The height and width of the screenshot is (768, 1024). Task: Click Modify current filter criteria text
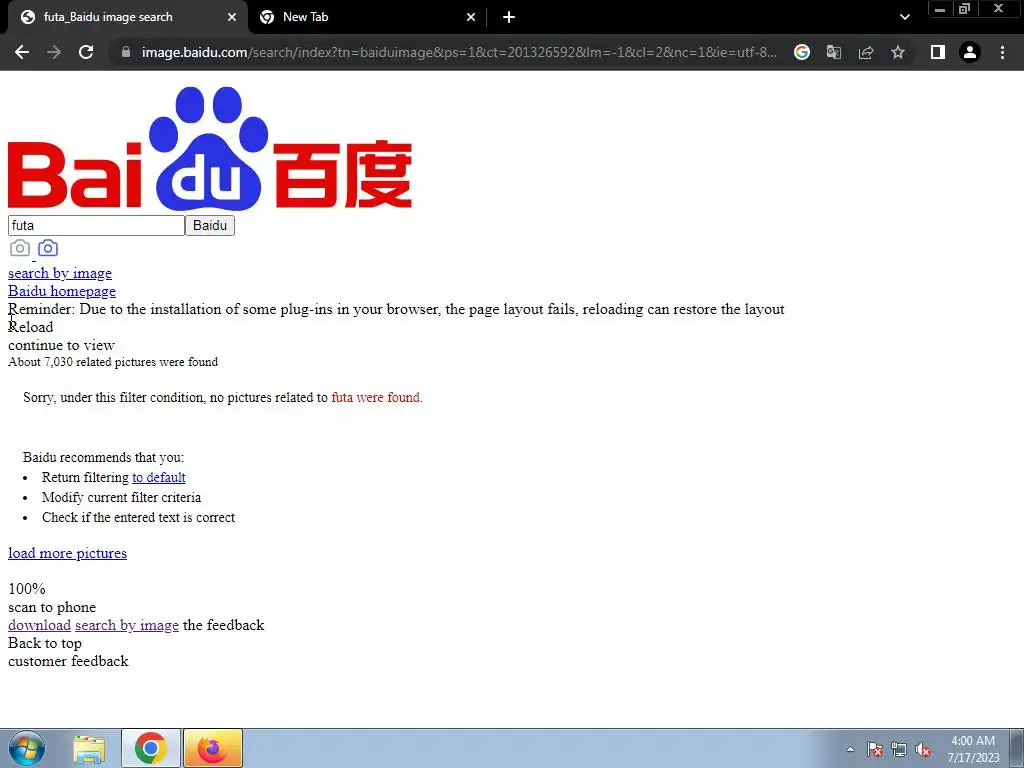pyautogui.click(x=121, y=498)
